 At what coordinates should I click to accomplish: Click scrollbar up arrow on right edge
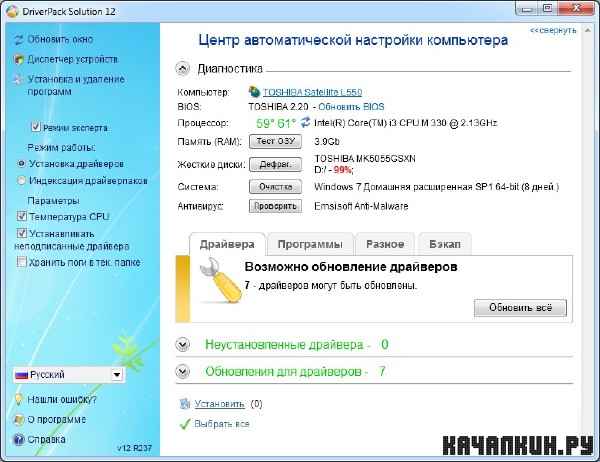tap(588, 30)
